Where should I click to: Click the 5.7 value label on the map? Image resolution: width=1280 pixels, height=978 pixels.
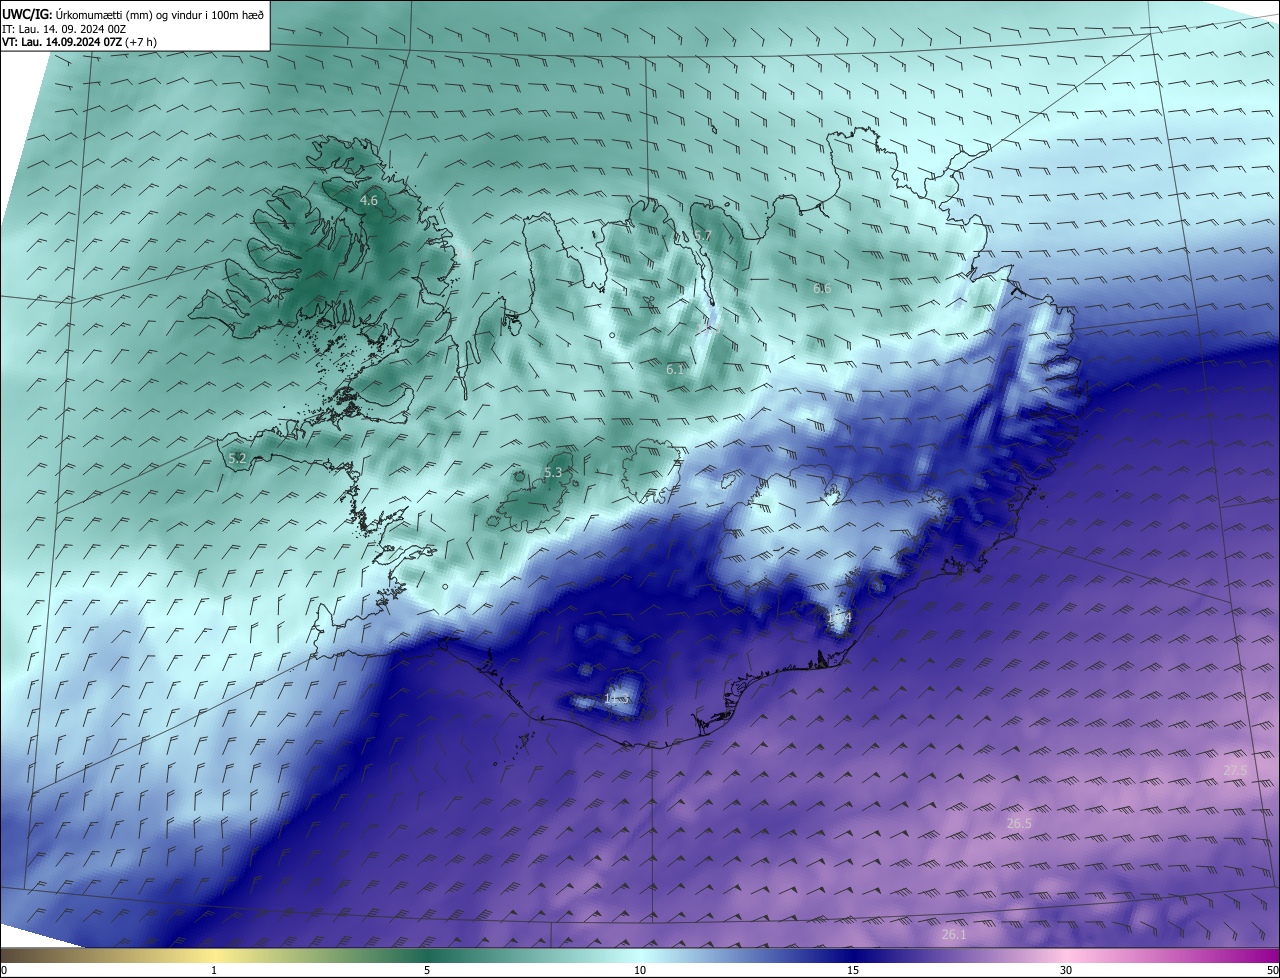pos(703,236)
